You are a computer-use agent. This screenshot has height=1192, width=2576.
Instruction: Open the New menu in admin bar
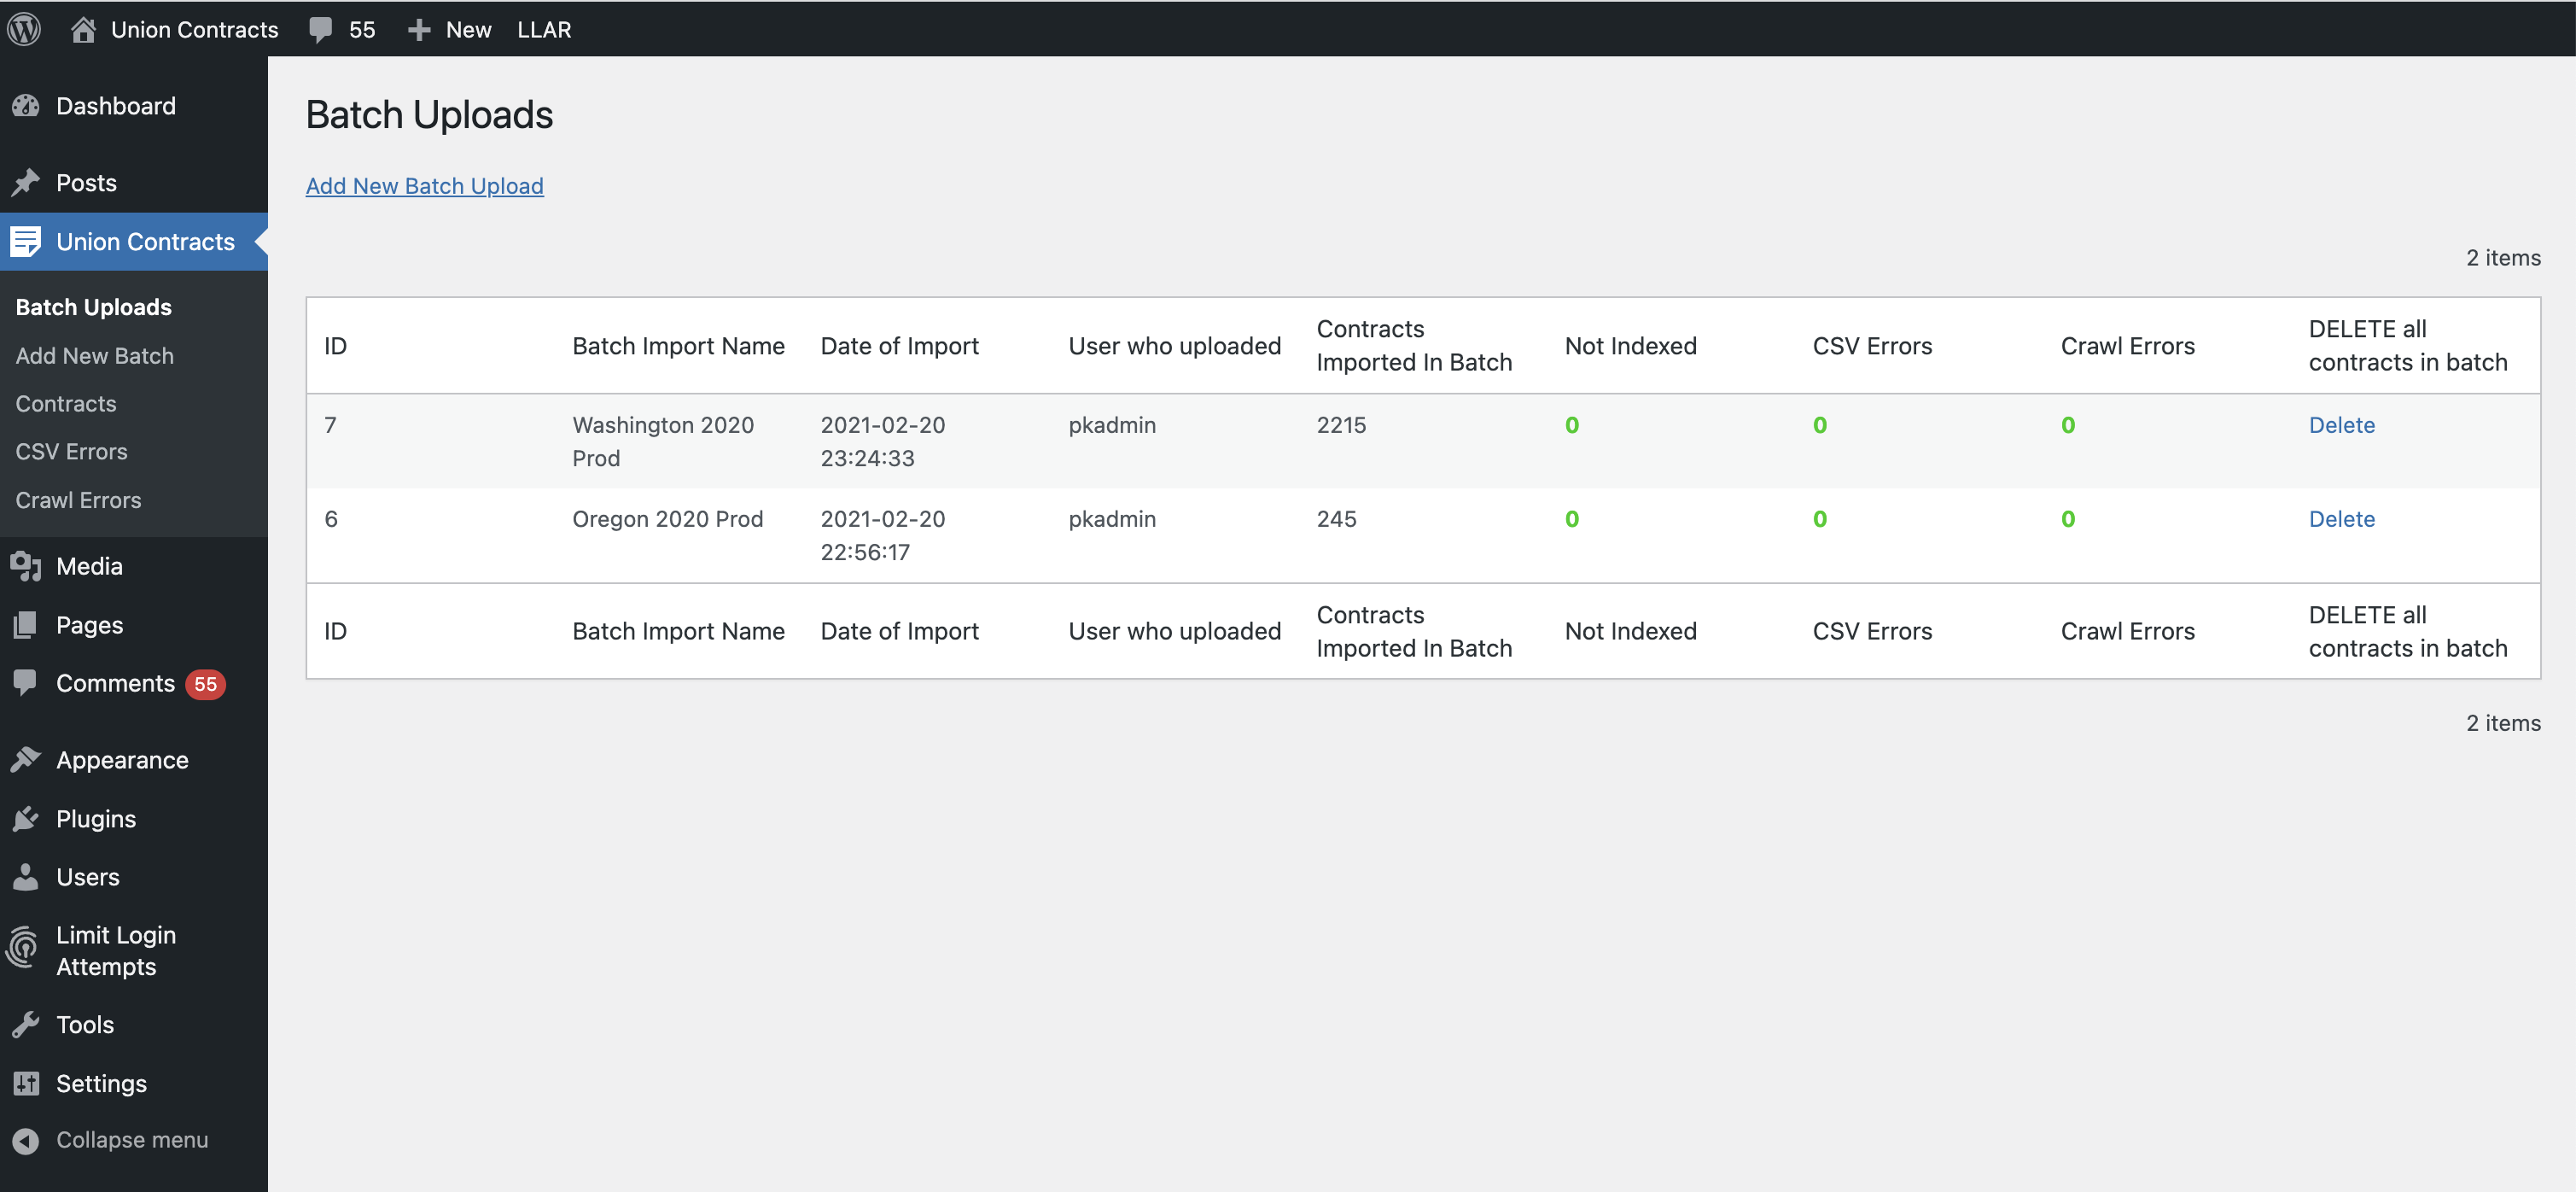pyautogui.click(x=468, y=30)
